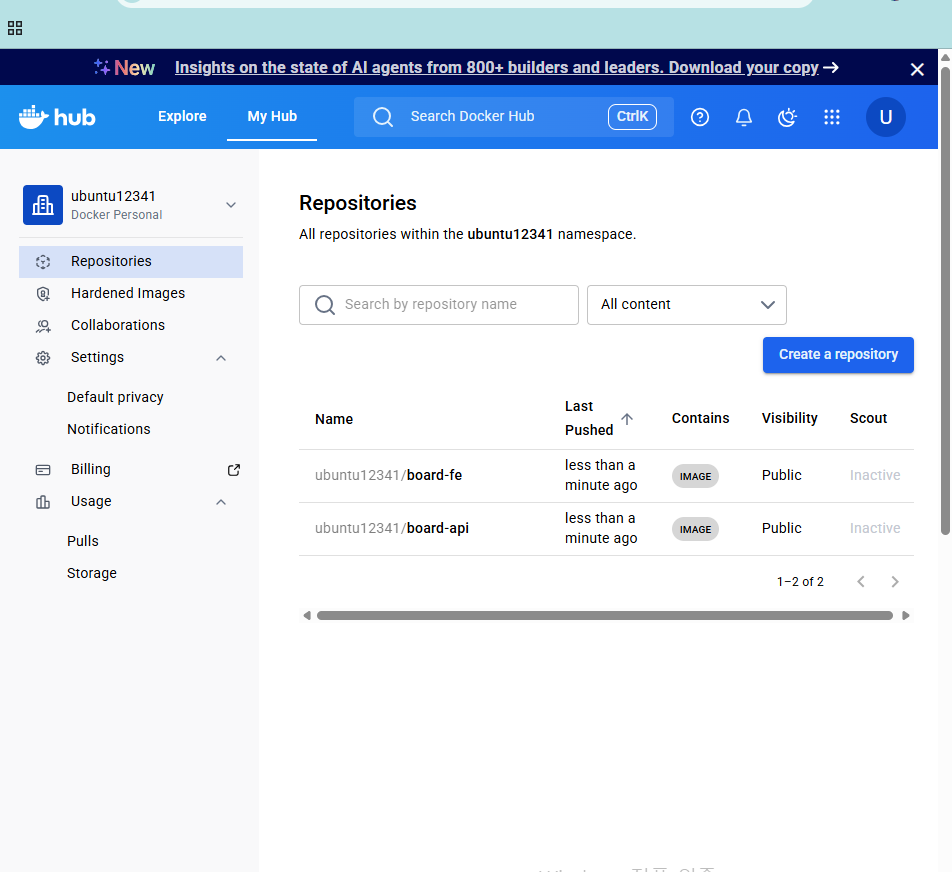Click the Create a repository button

[x=838, y=355]
